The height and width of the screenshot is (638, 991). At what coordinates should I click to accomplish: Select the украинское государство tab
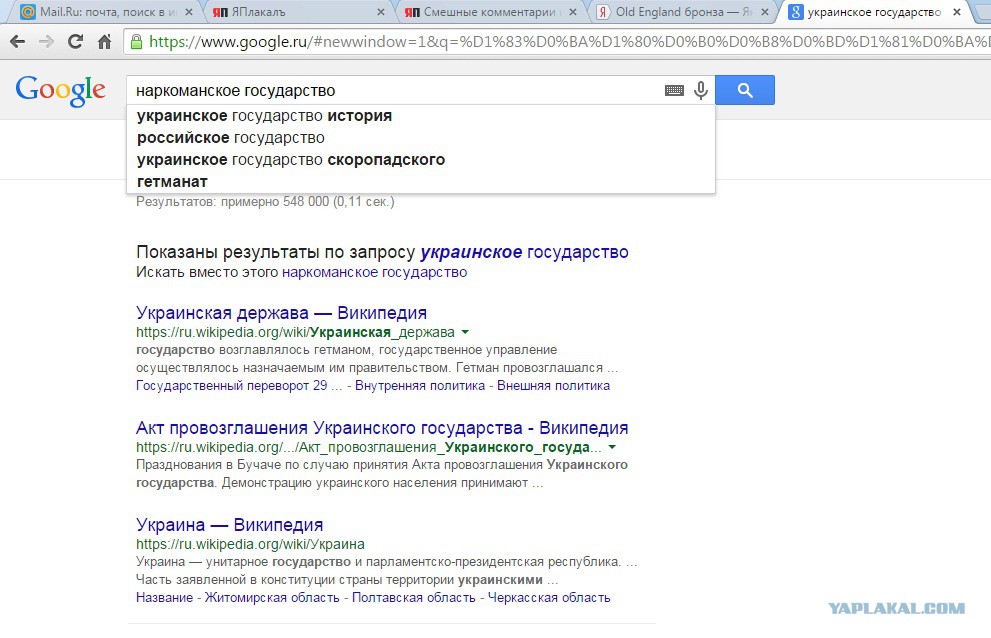click(x=875, y=12)
